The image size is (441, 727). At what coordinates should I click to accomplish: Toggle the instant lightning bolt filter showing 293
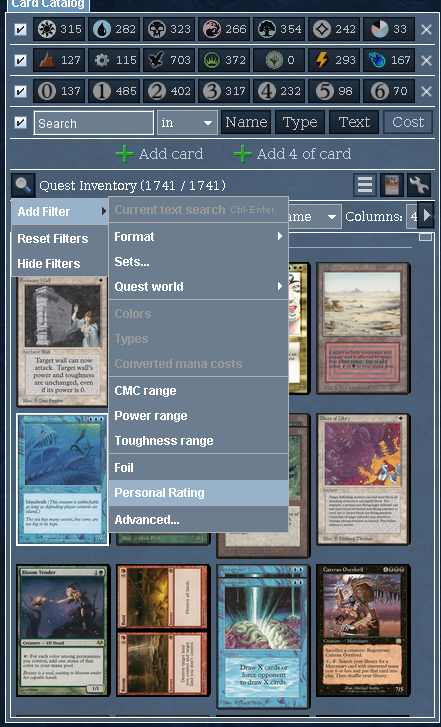click(334, 60)
